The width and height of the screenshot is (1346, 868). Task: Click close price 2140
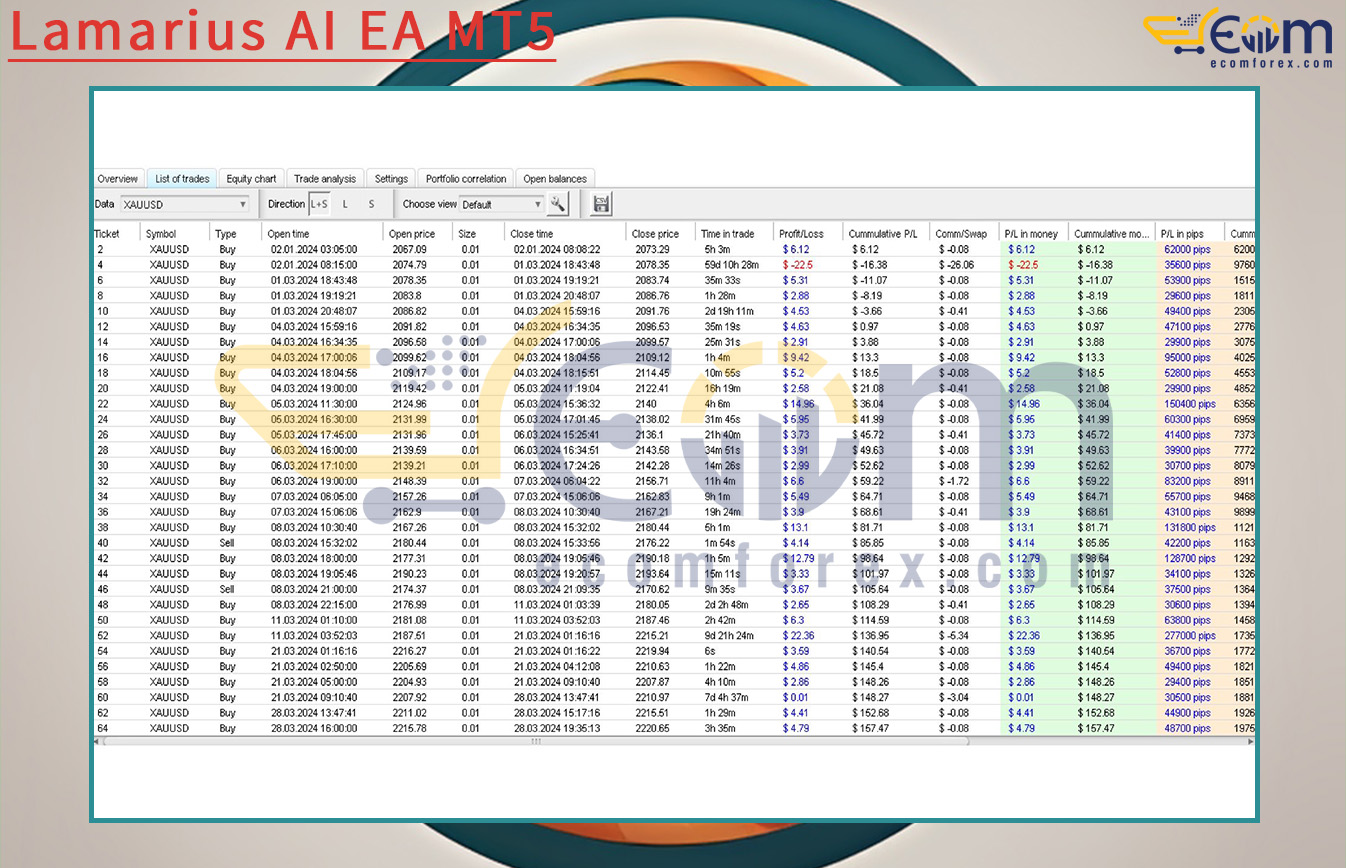tap(645, 404)
